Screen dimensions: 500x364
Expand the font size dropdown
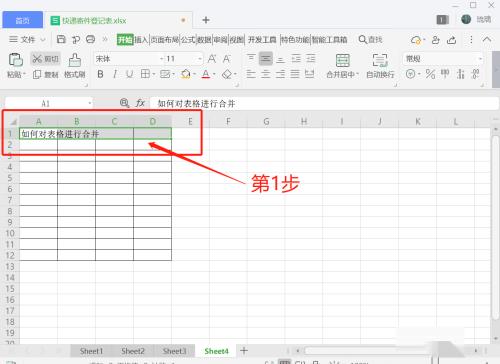tap(200, 59)
